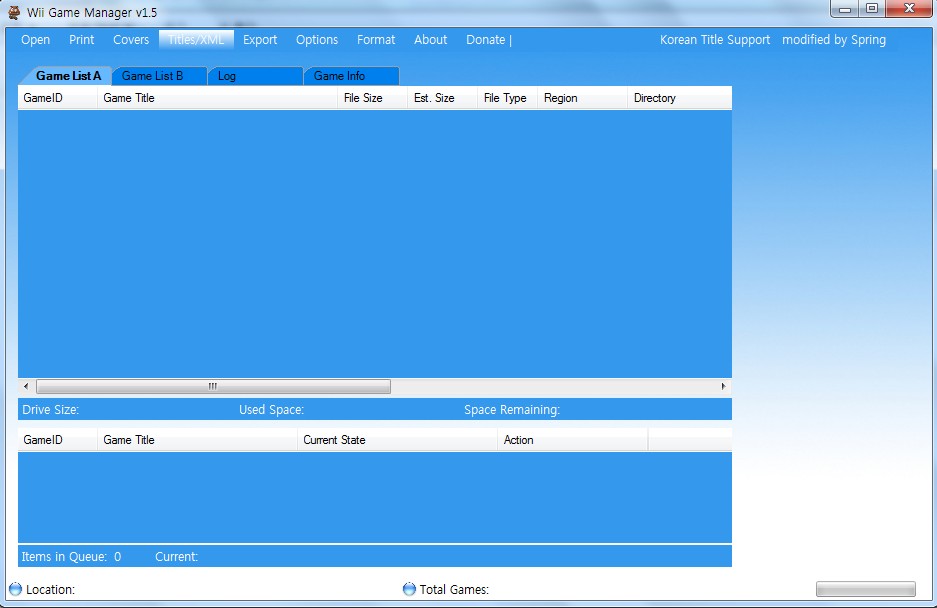This screenshot has width=937, height=608.
Task: Click the Donate menu item
Action: (x=486, y=40)
